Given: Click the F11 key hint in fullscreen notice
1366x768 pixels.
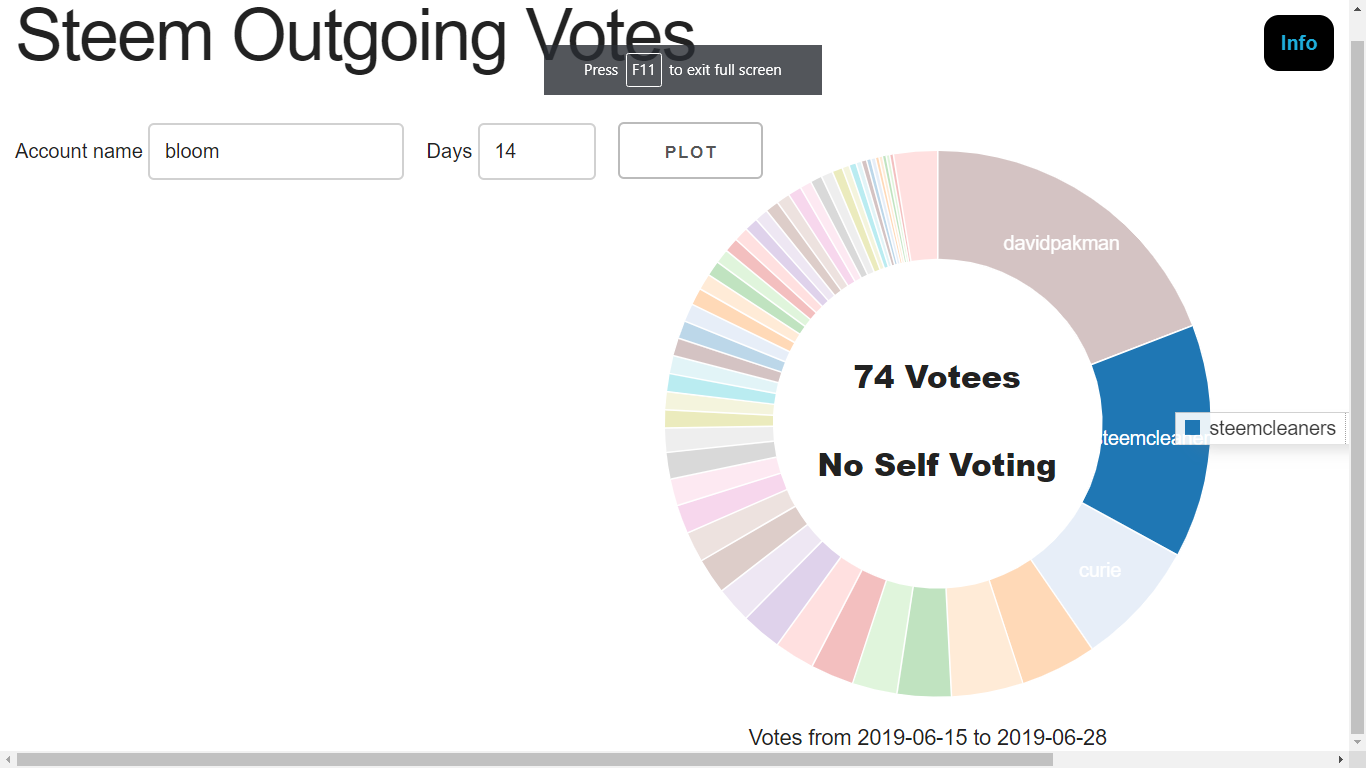Looking at the screenshot, I should tap(644, 70).
